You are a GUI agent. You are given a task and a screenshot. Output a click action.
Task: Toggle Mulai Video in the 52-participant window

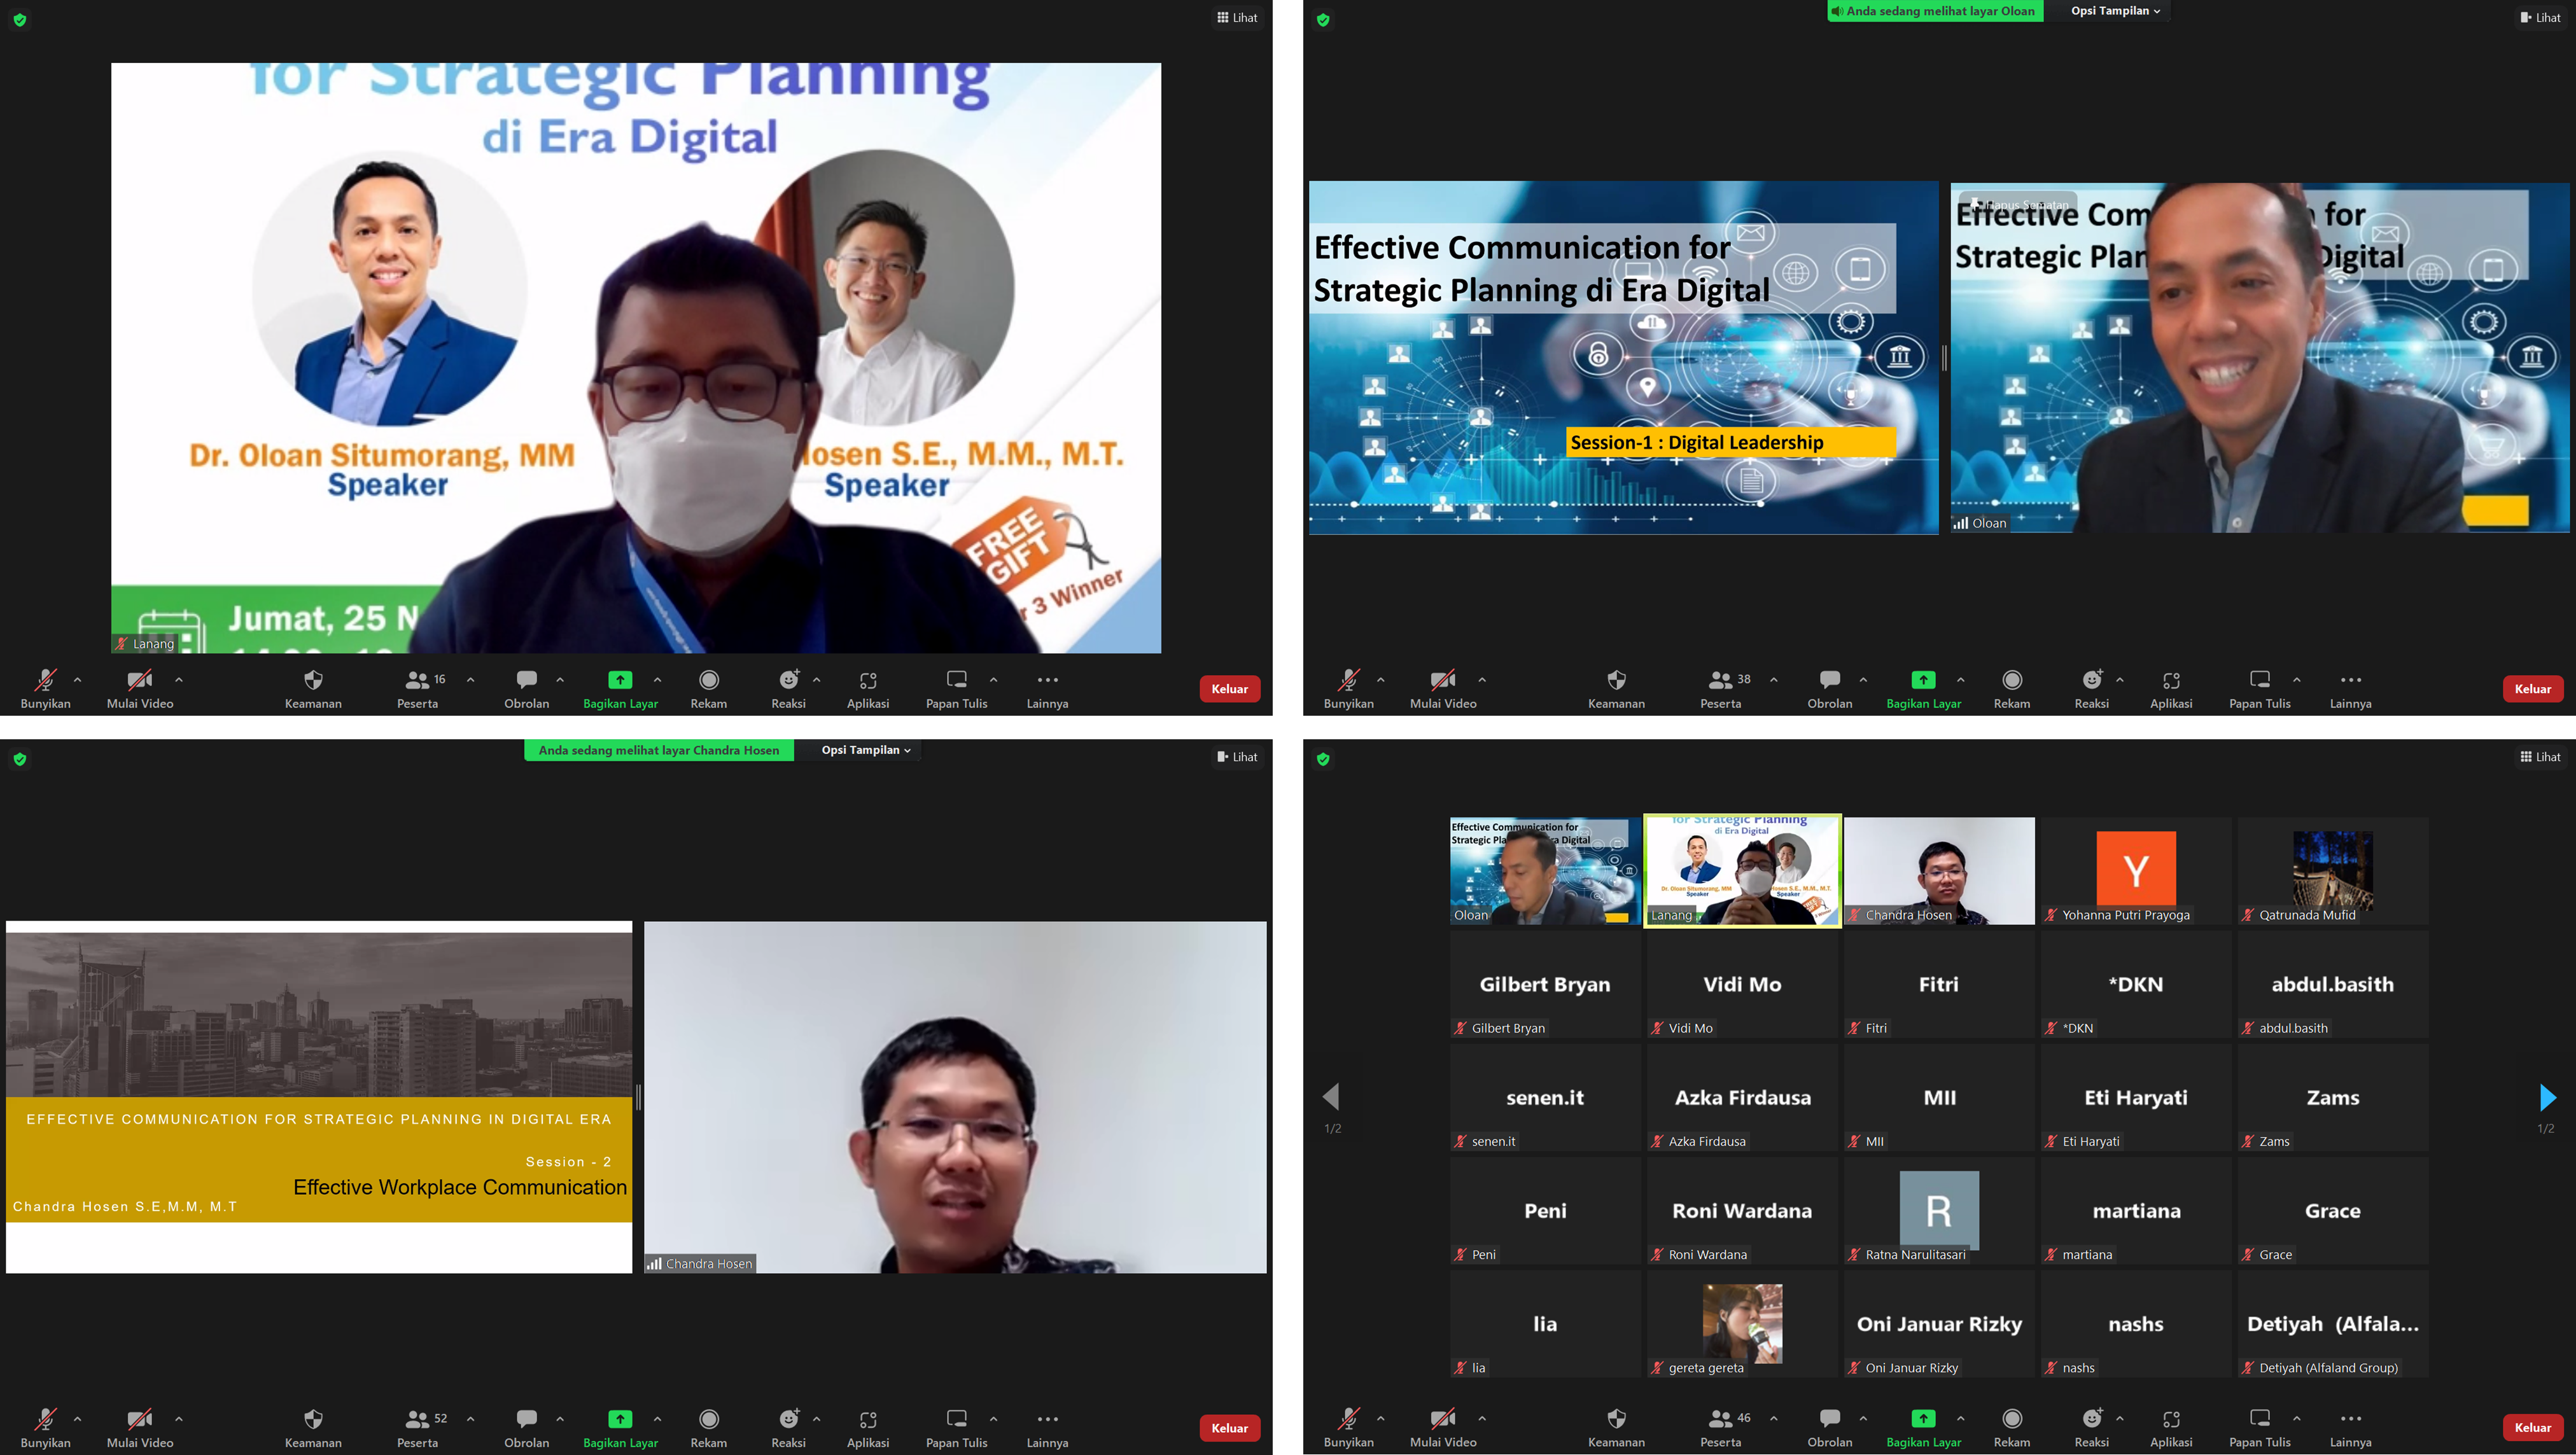coord(140,1428)
